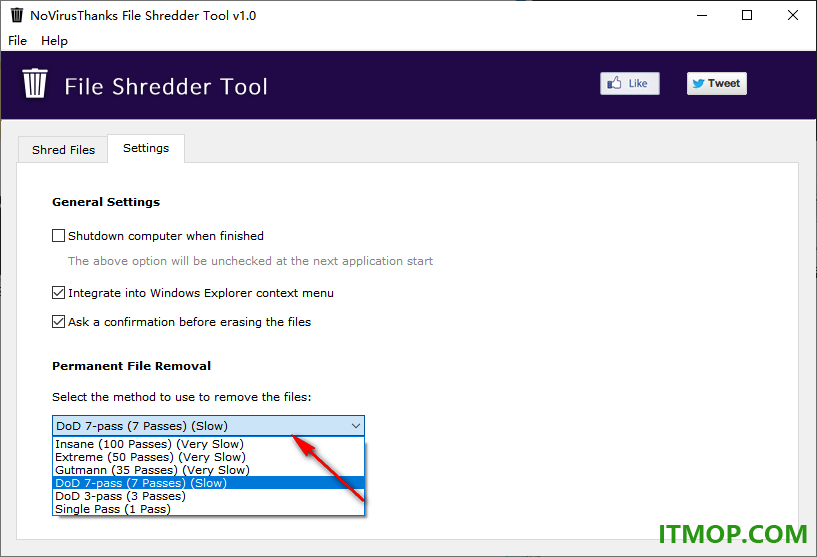Open the File menu
817x557 pixels.
(17, 41)
